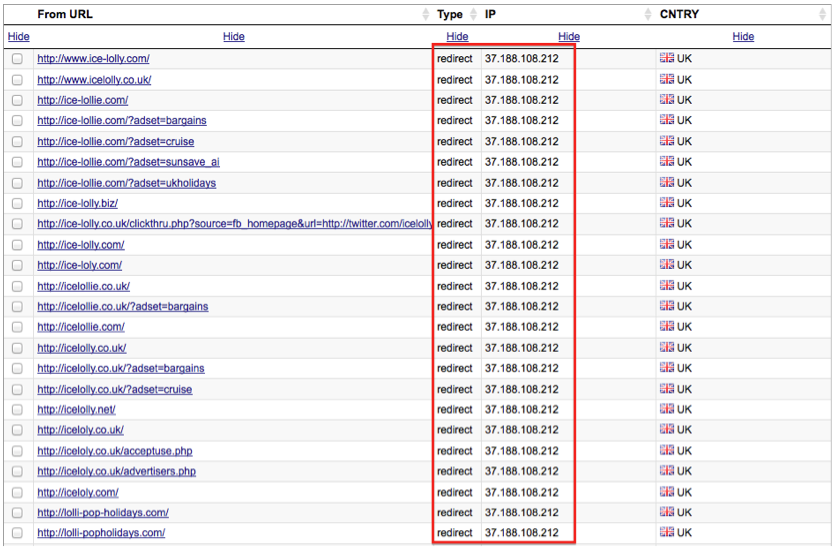
Task: Follow the icelollie.co.uk/?adset=bargains link
Action: point(123,307)
